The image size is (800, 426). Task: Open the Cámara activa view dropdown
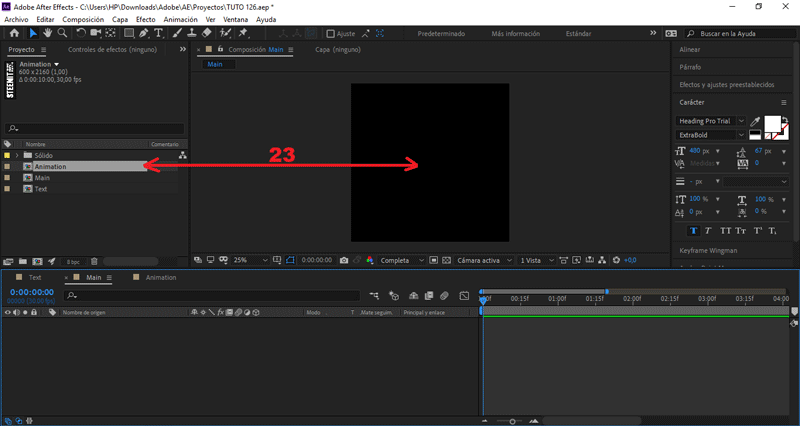484,260
